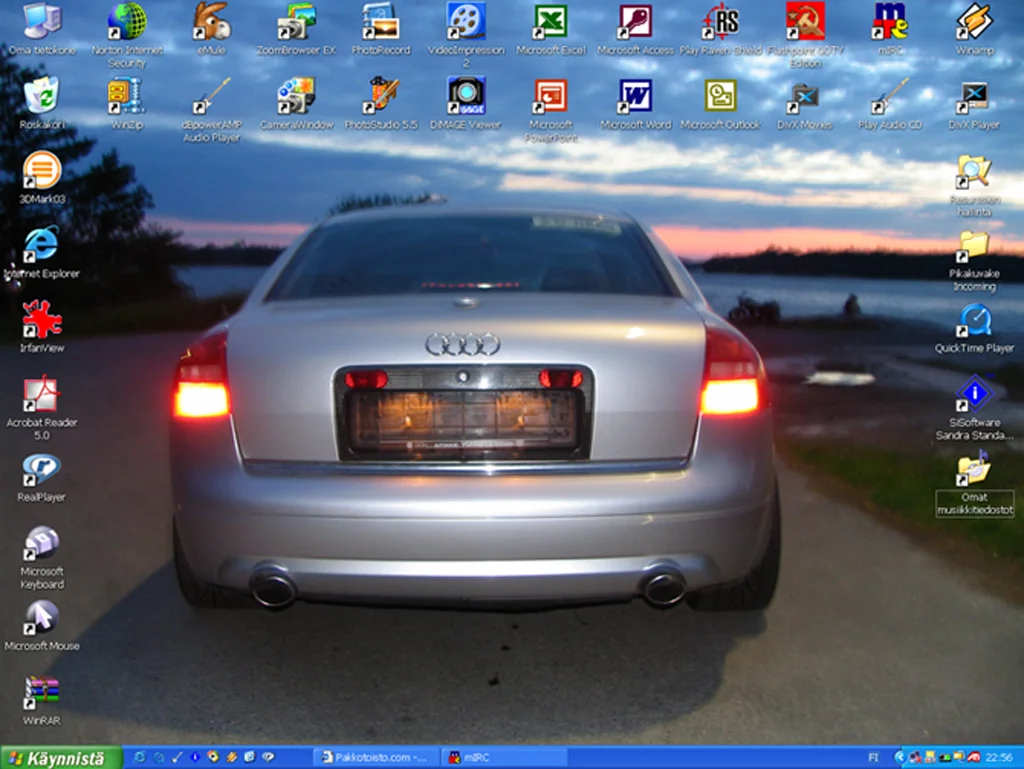The height and width of the screenshot is (769, 1024).
Task: Click the Acrobat Reader 5.0 icon
Action: tap(42, 394)
